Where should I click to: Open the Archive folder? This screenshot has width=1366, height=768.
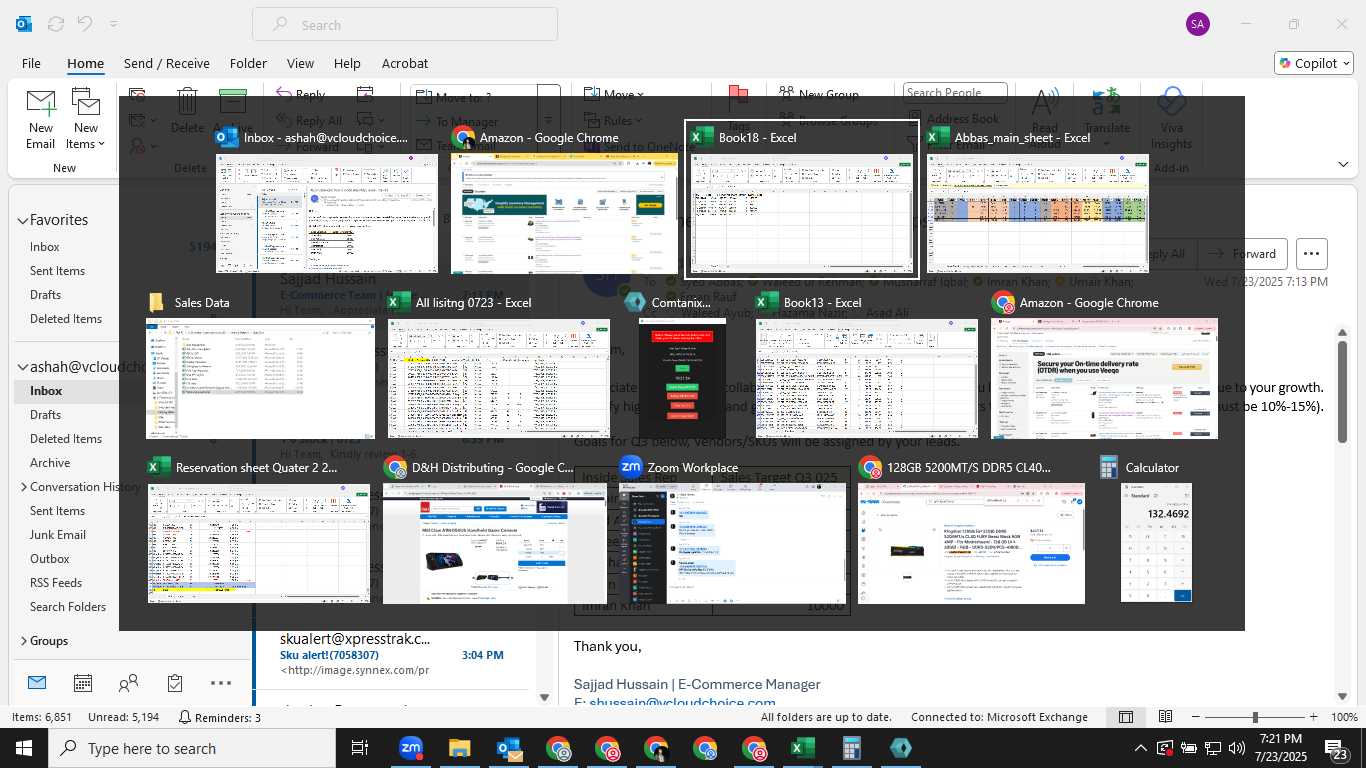(x=50, y=463)
